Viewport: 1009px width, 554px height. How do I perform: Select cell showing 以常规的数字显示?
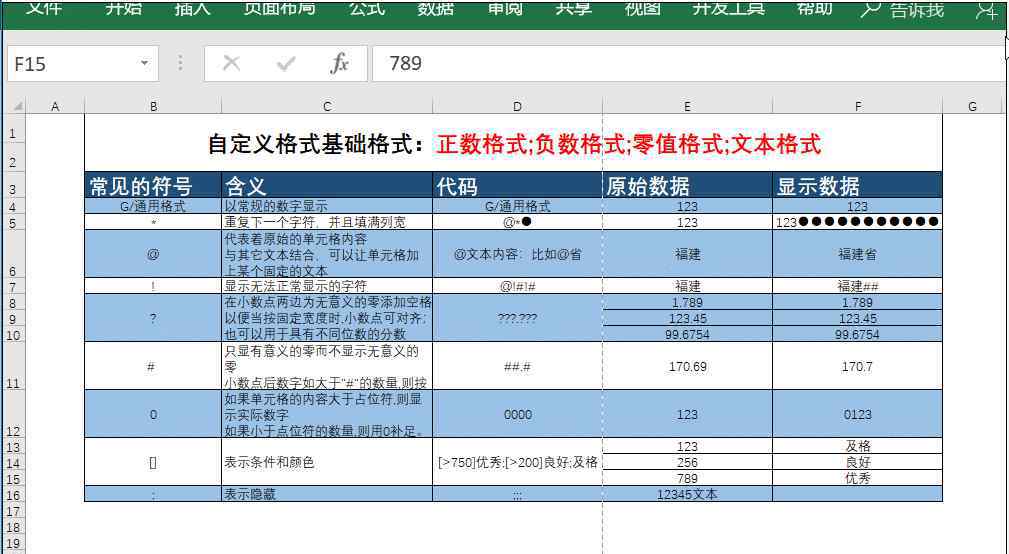coord(327,206)
